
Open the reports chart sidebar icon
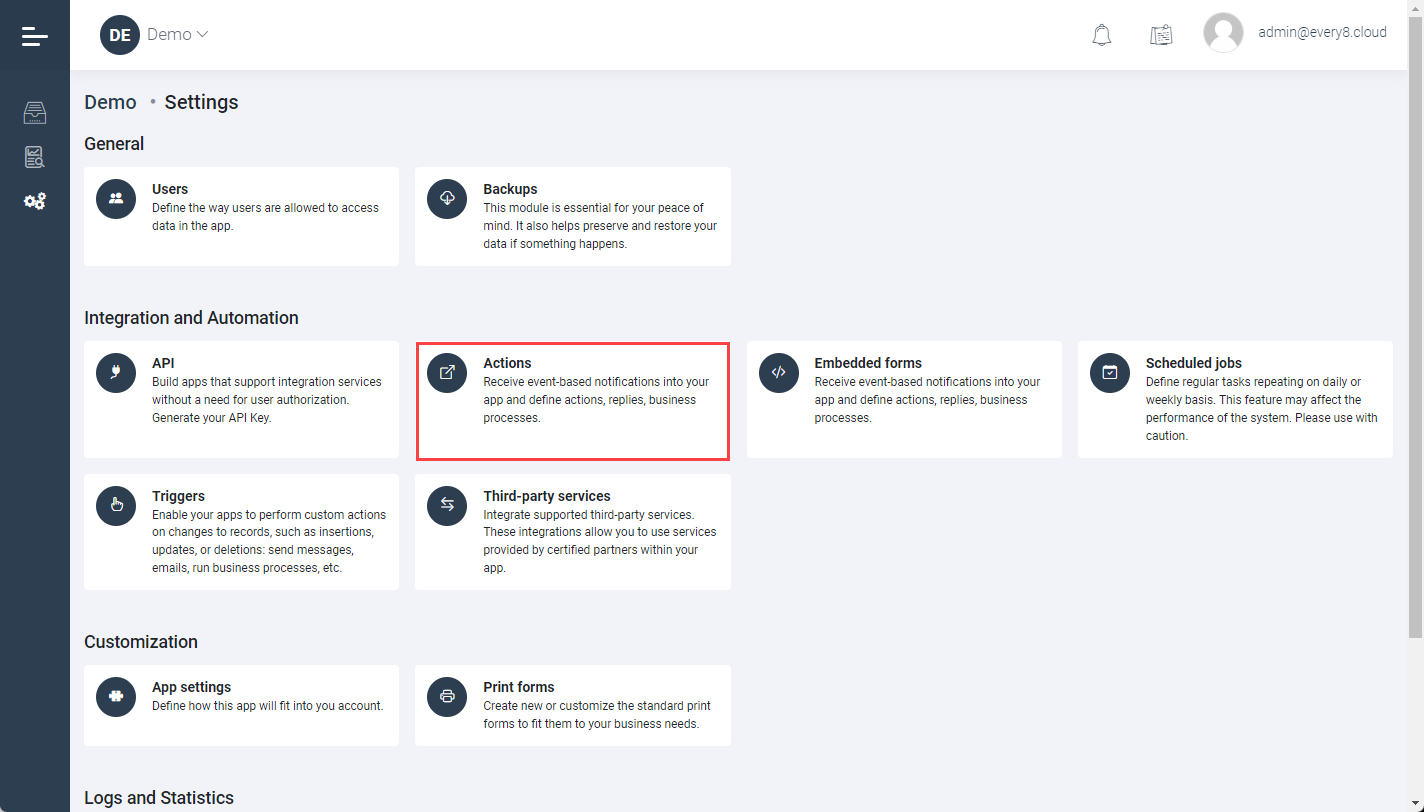tap(35, 157)
